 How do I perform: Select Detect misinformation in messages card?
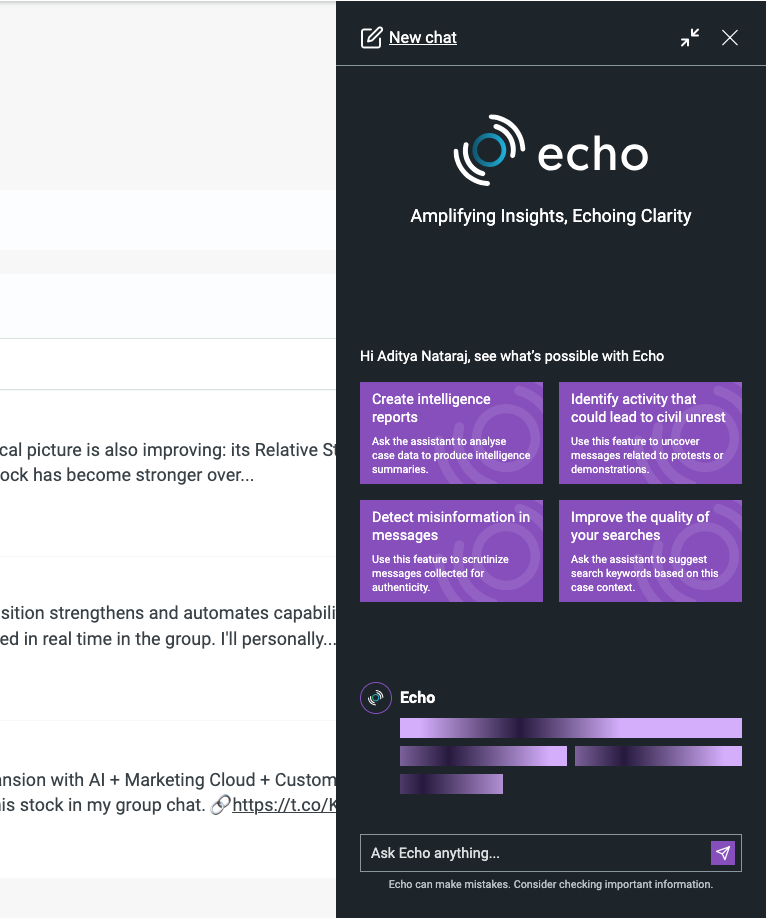tap(451, 551)
